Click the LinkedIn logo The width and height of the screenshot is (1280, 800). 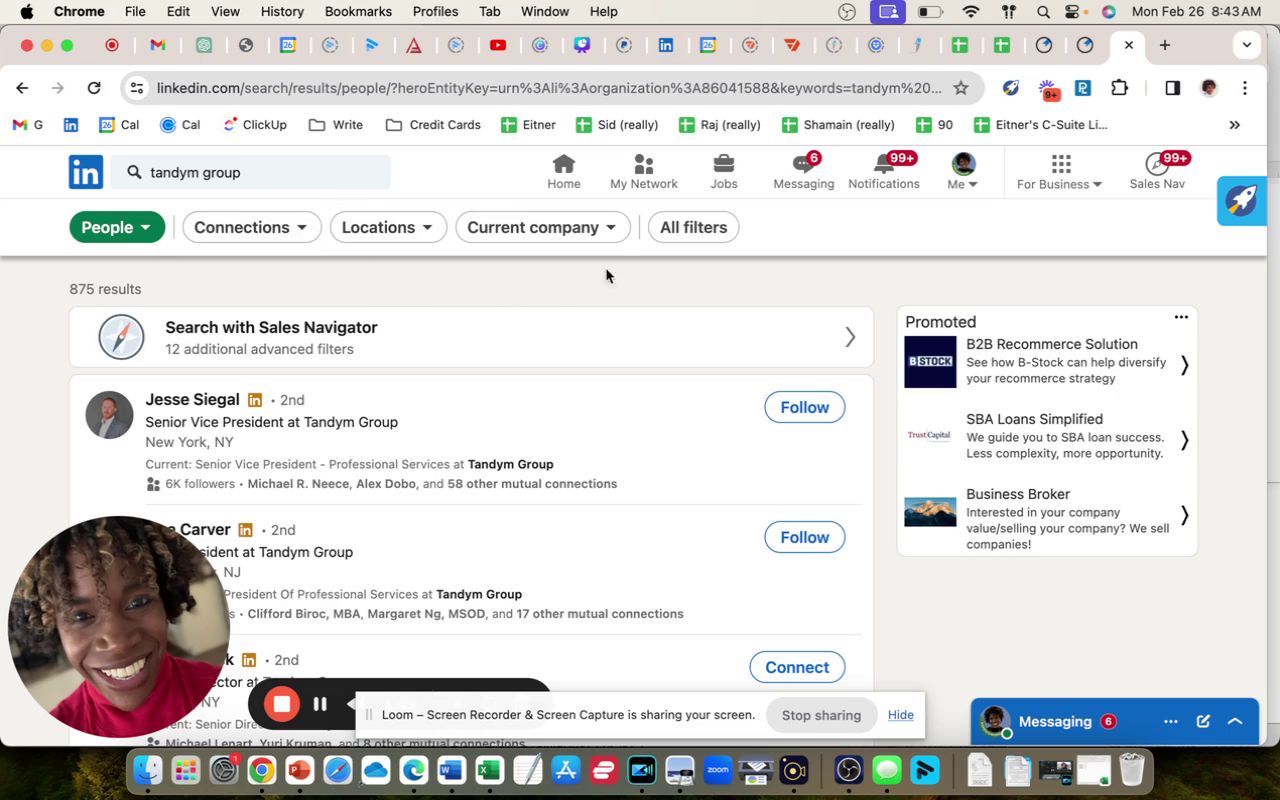pyautogui.click(x=86, y=172)
